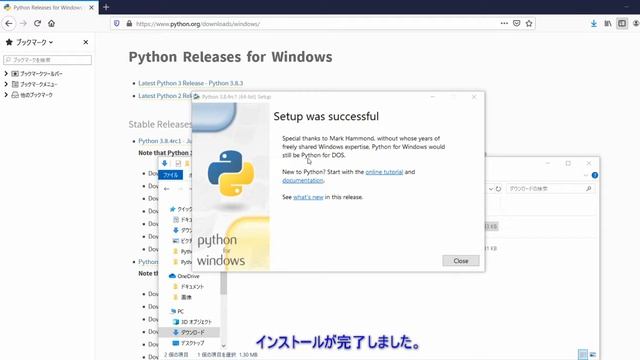The height and width of the screenshot is (360, 640).
Task: Go to the Firefox home page icon
Action: 51,24
